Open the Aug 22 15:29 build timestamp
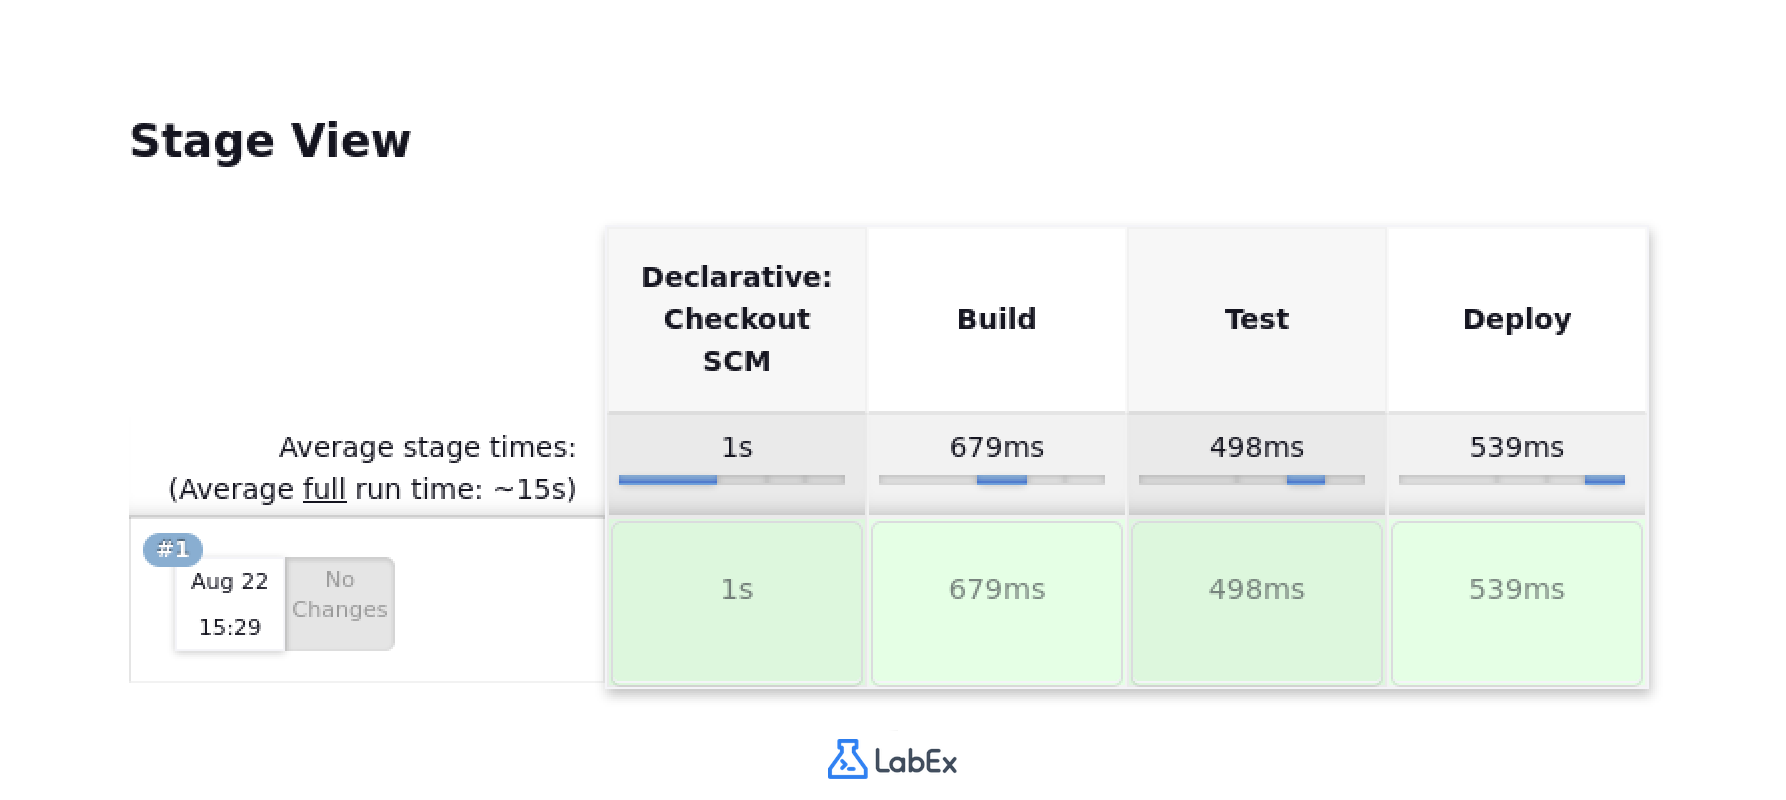This screenshot has height=800, width=1786. (x=228, y=603)
